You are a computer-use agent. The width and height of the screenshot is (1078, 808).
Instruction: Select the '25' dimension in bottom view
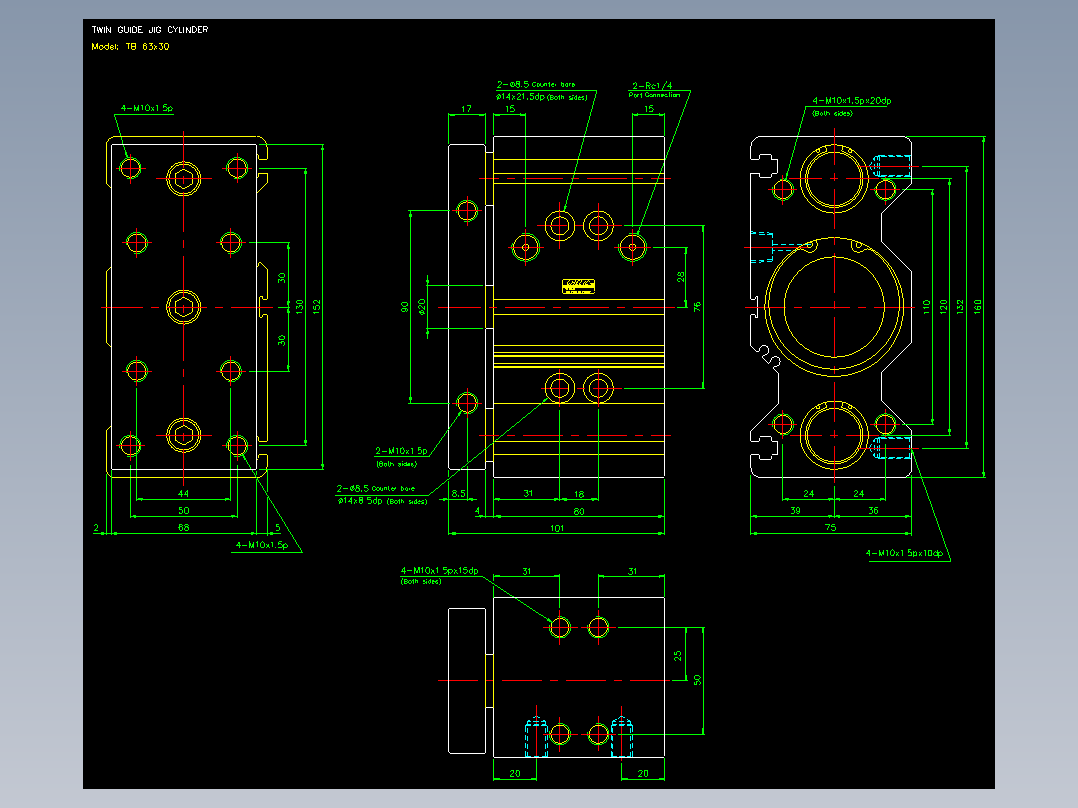pos(678,656)
